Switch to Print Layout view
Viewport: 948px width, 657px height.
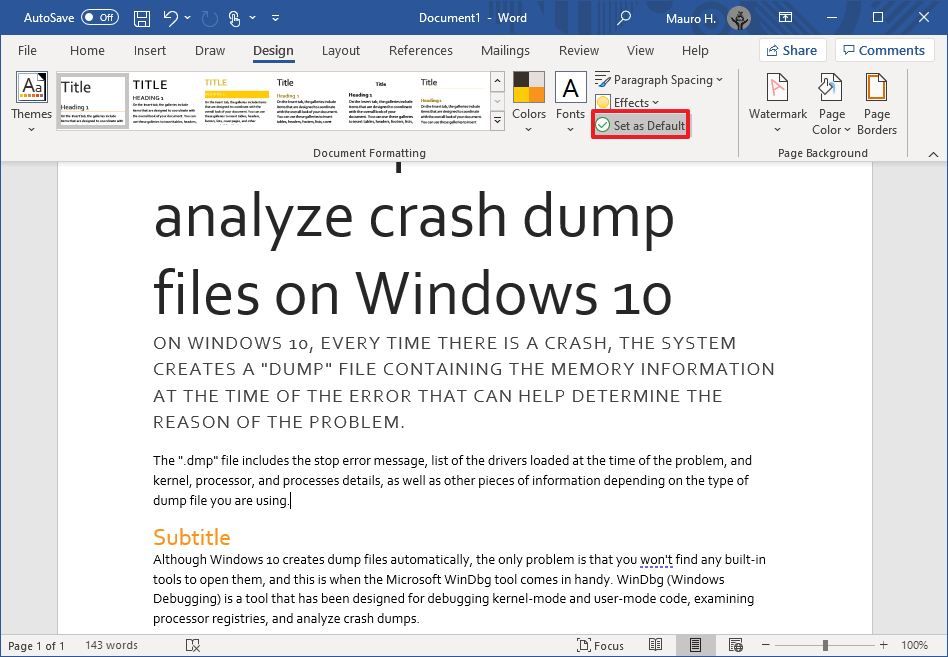click(695, 645)
